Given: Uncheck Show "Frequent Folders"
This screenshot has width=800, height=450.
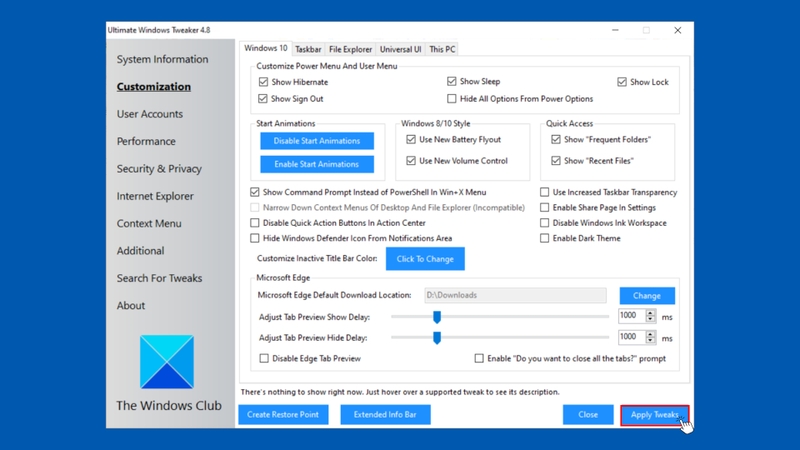Looking at the screenshot, I should [556, 139].
